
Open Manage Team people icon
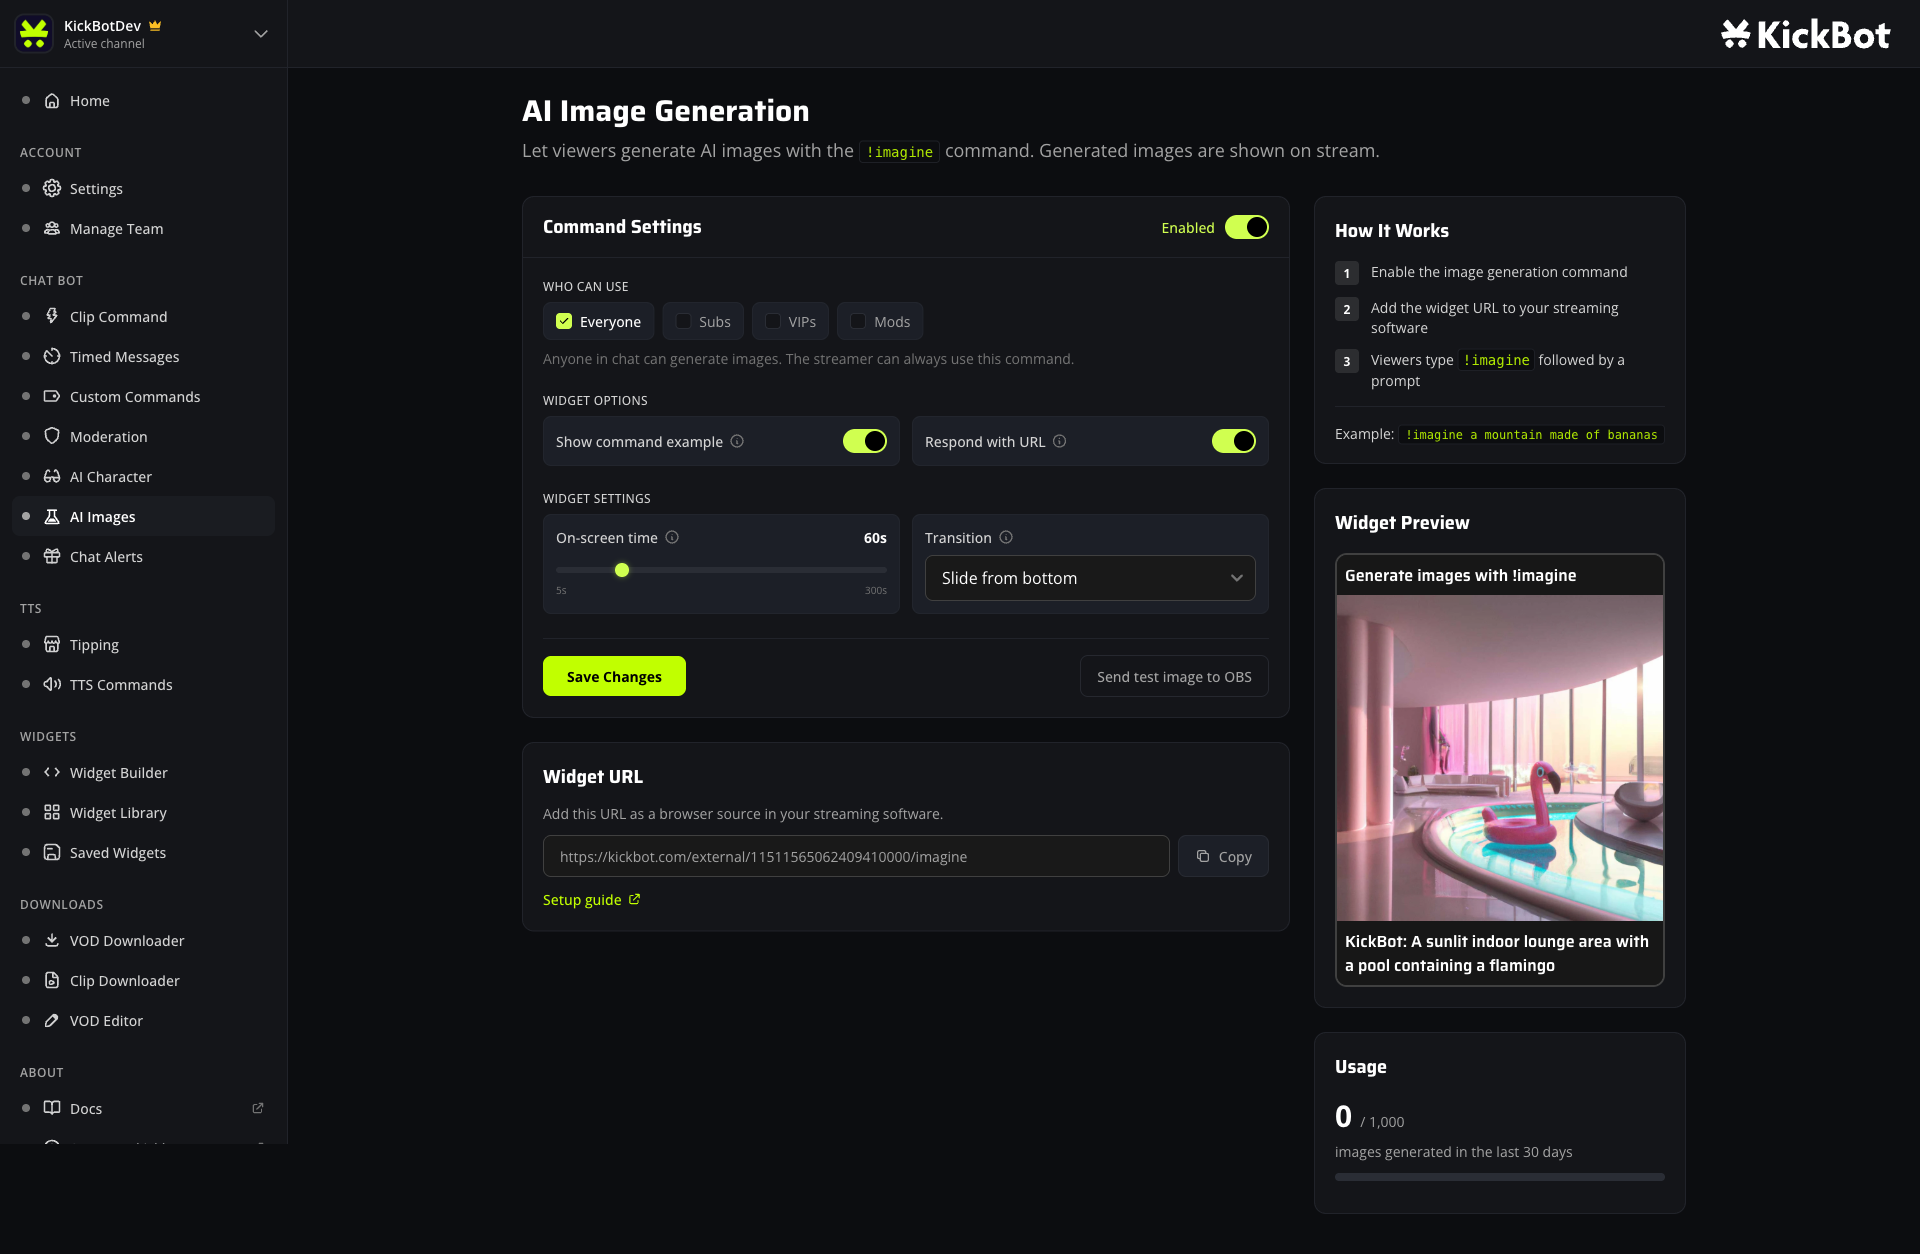pyautogui.click(x=52, y=229)
